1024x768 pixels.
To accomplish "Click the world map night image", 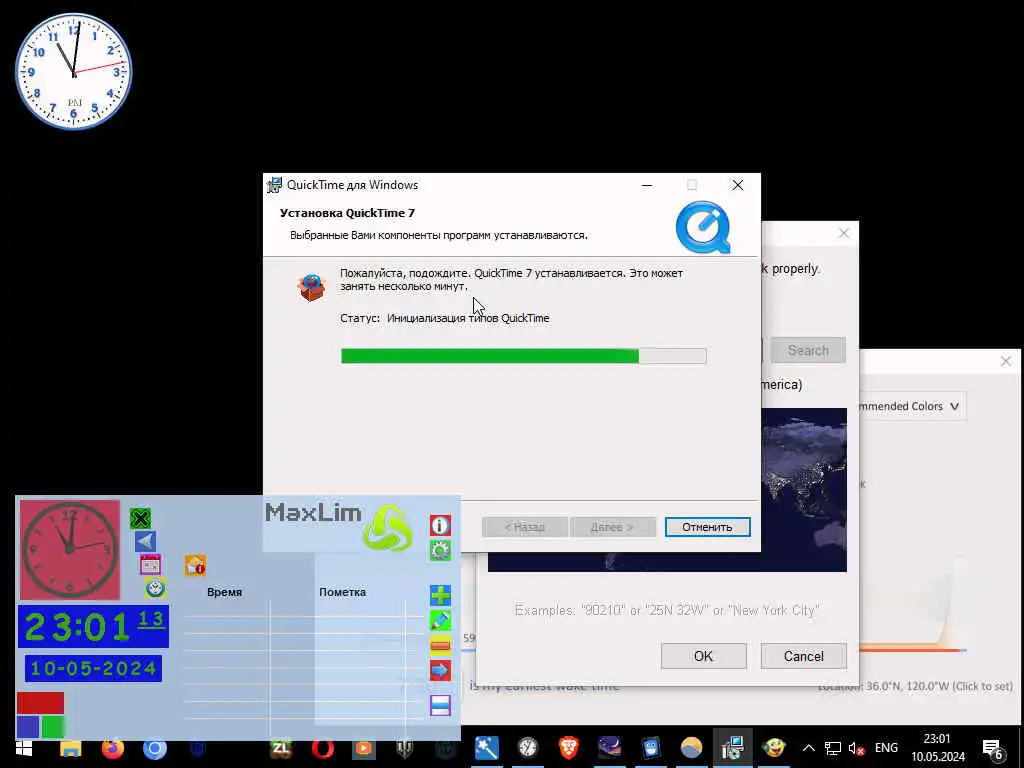I will click(x=804, y=490).
